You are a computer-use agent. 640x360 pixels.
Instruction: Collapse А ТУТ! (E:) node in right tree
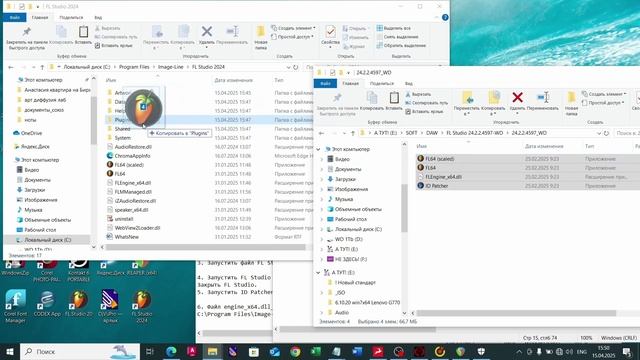point(318,272)
